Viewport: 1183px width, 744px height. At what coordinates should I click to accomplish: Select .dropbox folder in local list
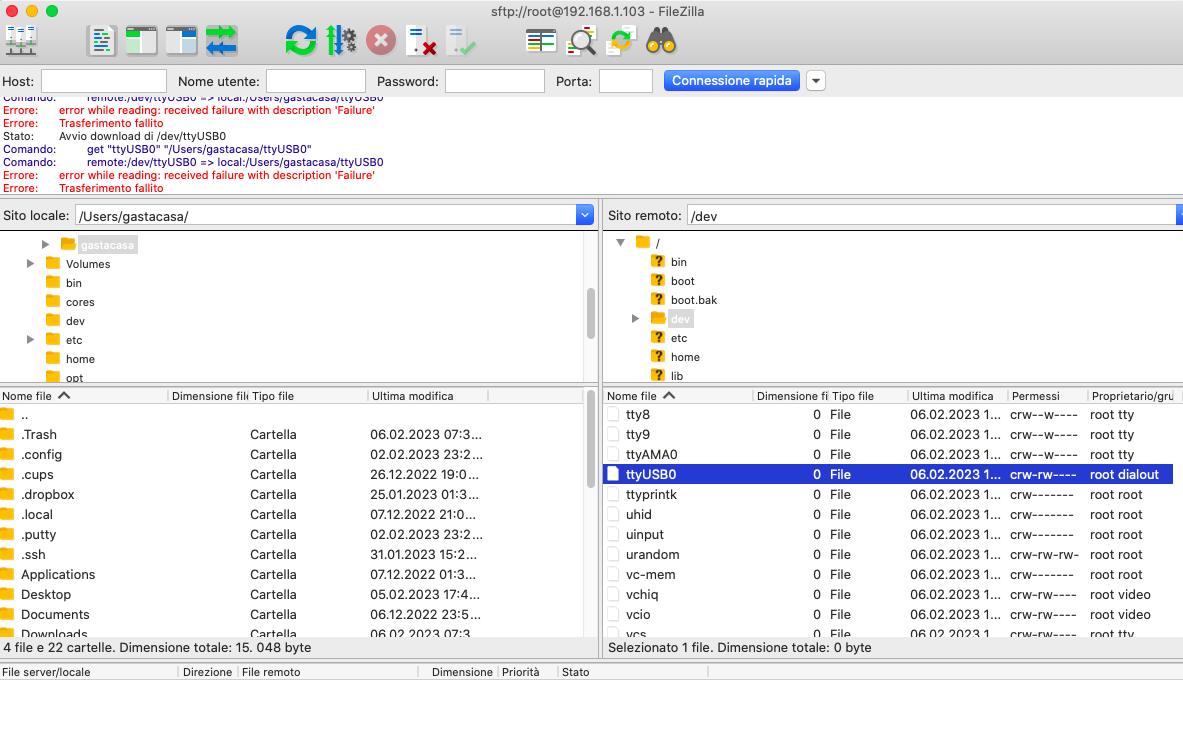[291, 494]
